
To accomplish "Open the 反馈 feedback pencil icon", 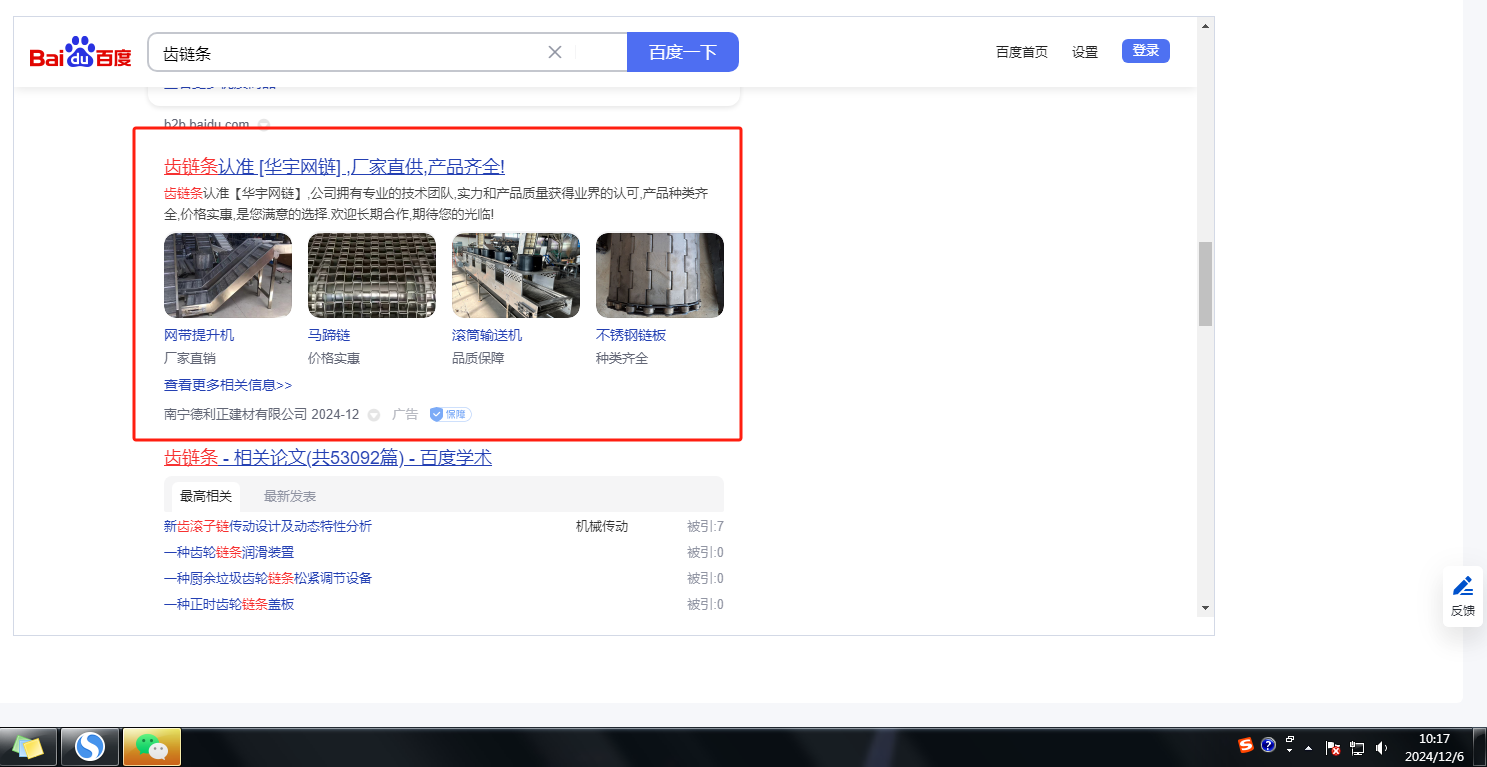I will 1462,586.
